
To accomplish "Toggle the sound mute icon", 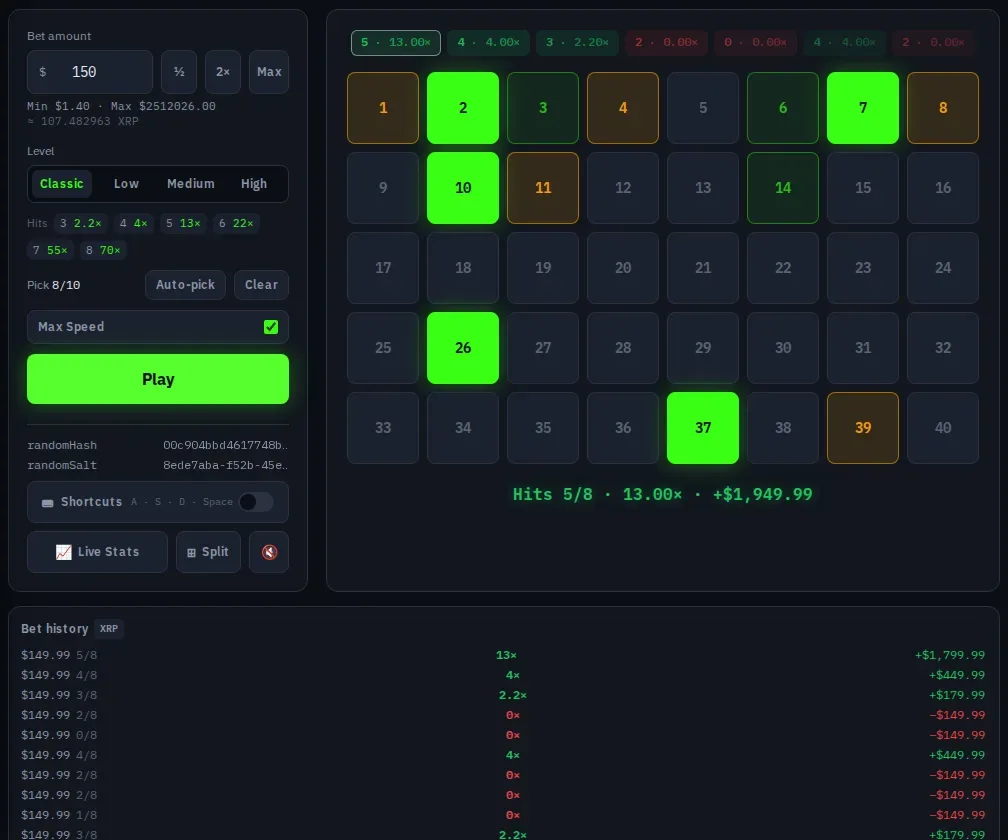I will pyautogui.click(x=269, y=551).
